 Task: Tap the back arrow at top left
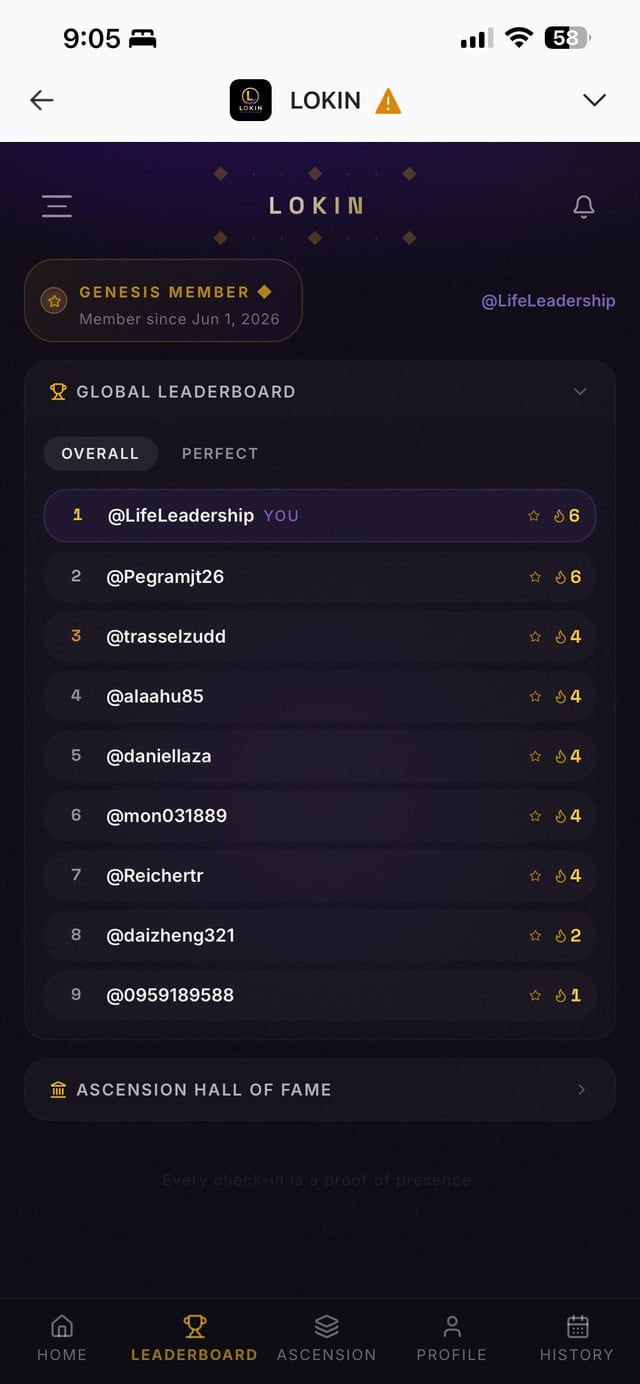pos(42,100)
